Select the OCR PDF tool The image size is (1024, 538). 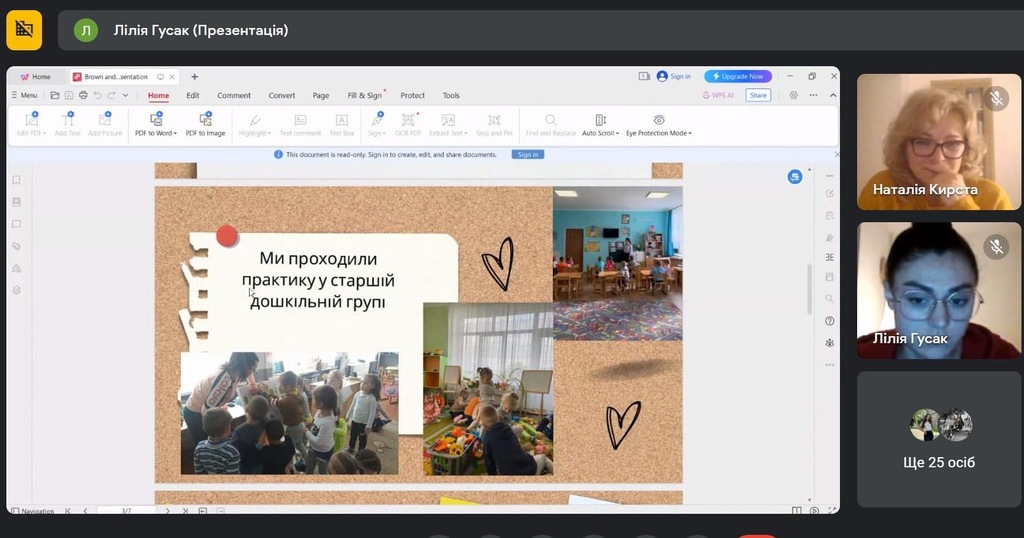pos(408,124)
